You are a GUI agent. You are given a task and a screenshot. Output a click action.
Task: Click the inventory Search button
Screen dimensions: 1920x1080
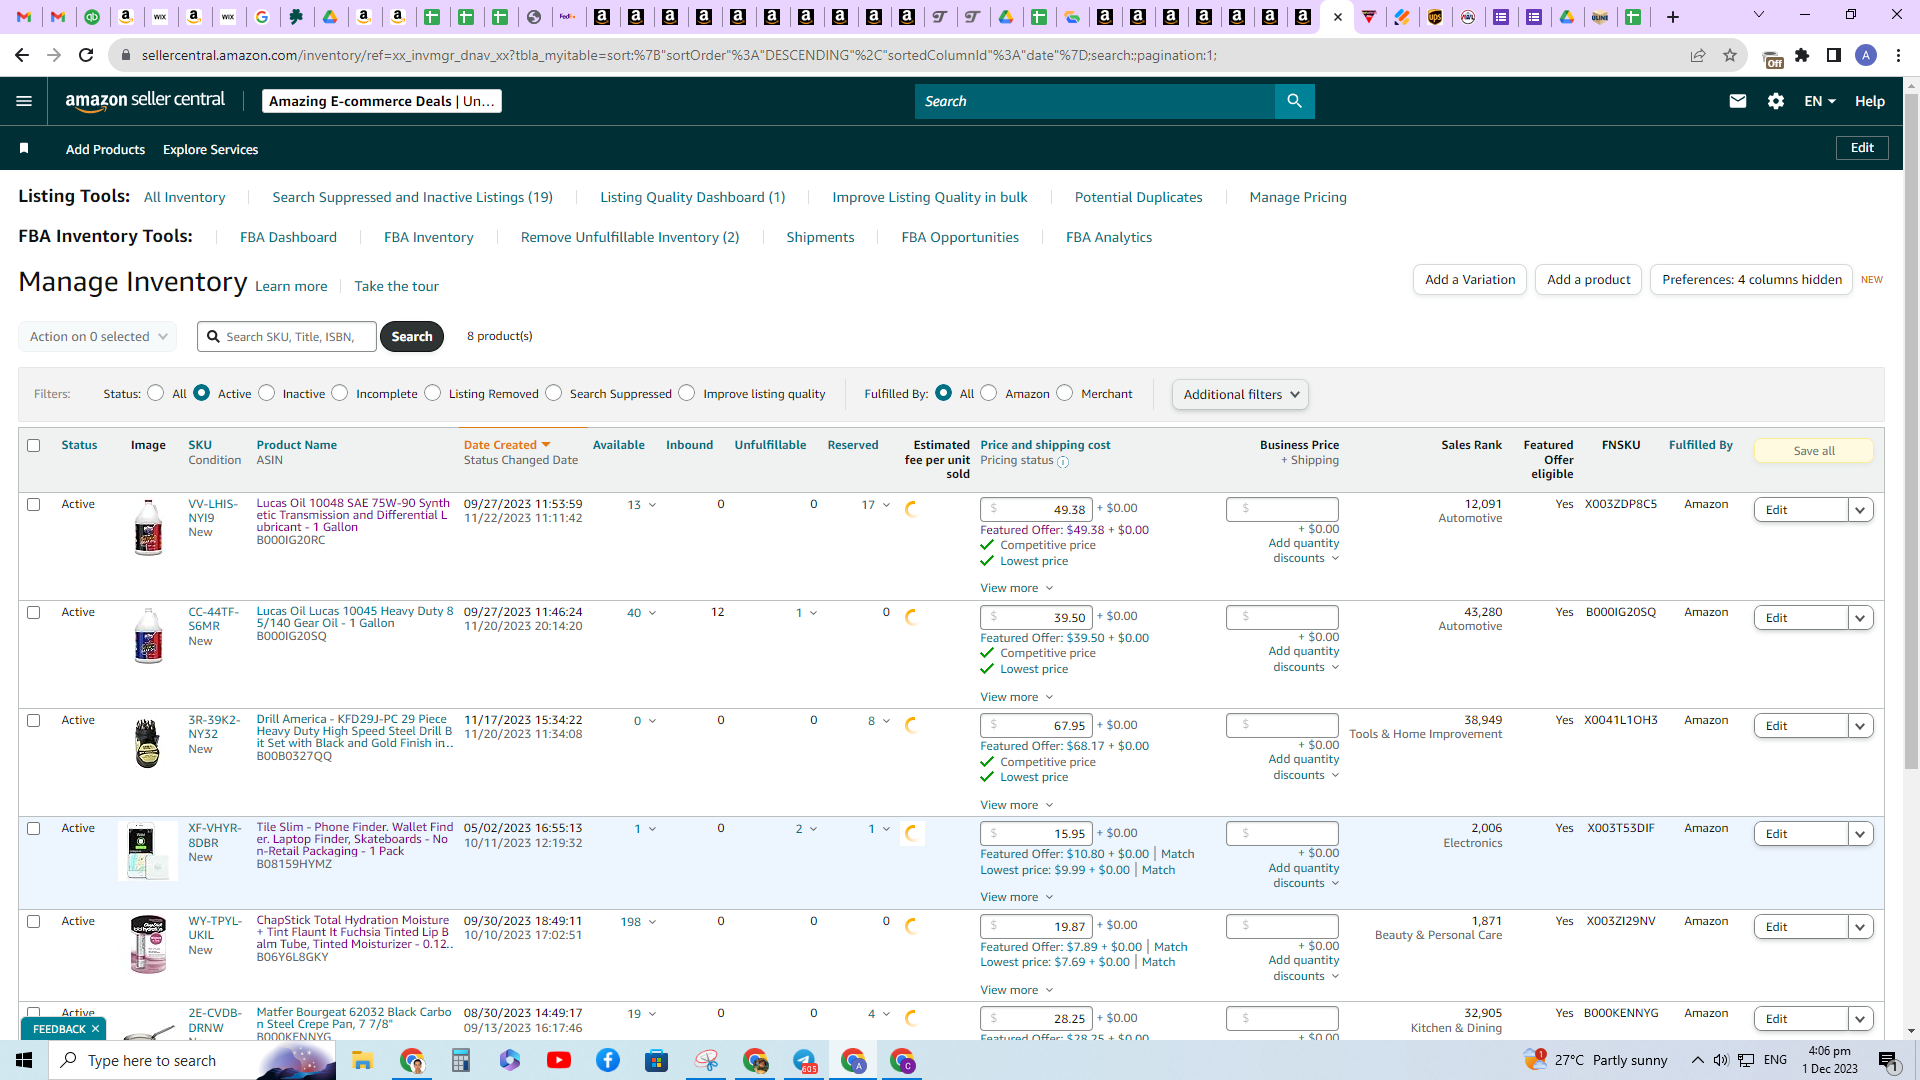click(x=411, y=336)
